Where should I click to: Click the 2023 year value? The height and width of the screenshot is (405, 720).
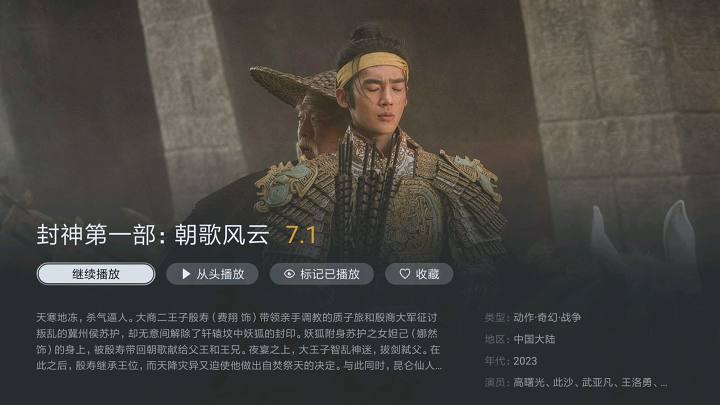pyautogui.click(x=525, y=361)
